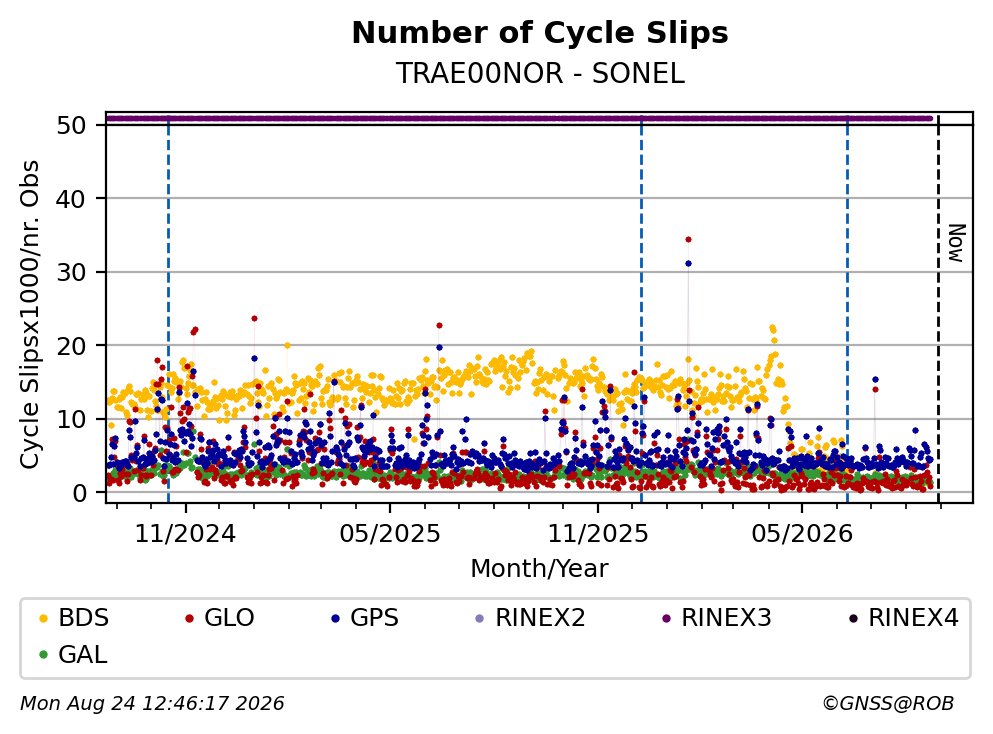Select the RINEX4 legend label
The image size is (993, 734).
[x=913, y=618]
